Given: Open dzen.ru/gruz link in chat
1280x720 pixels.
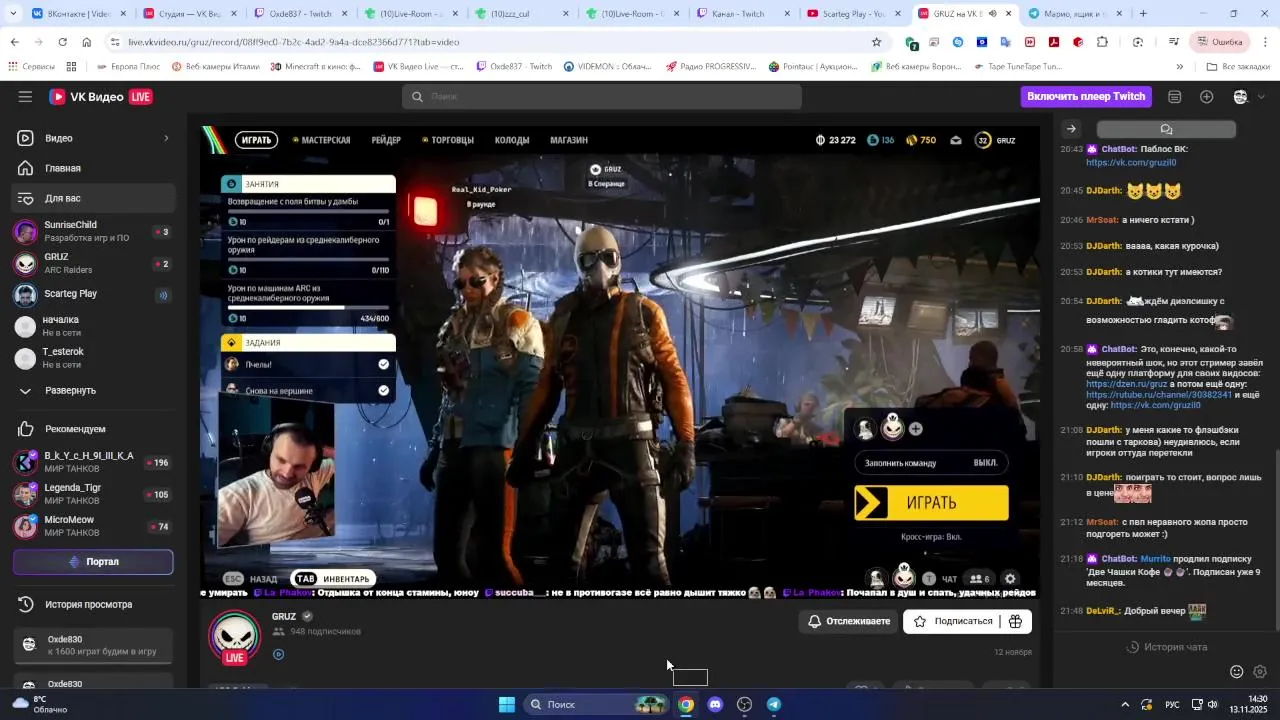Looking at the screenshot, I should [1127, 384].
